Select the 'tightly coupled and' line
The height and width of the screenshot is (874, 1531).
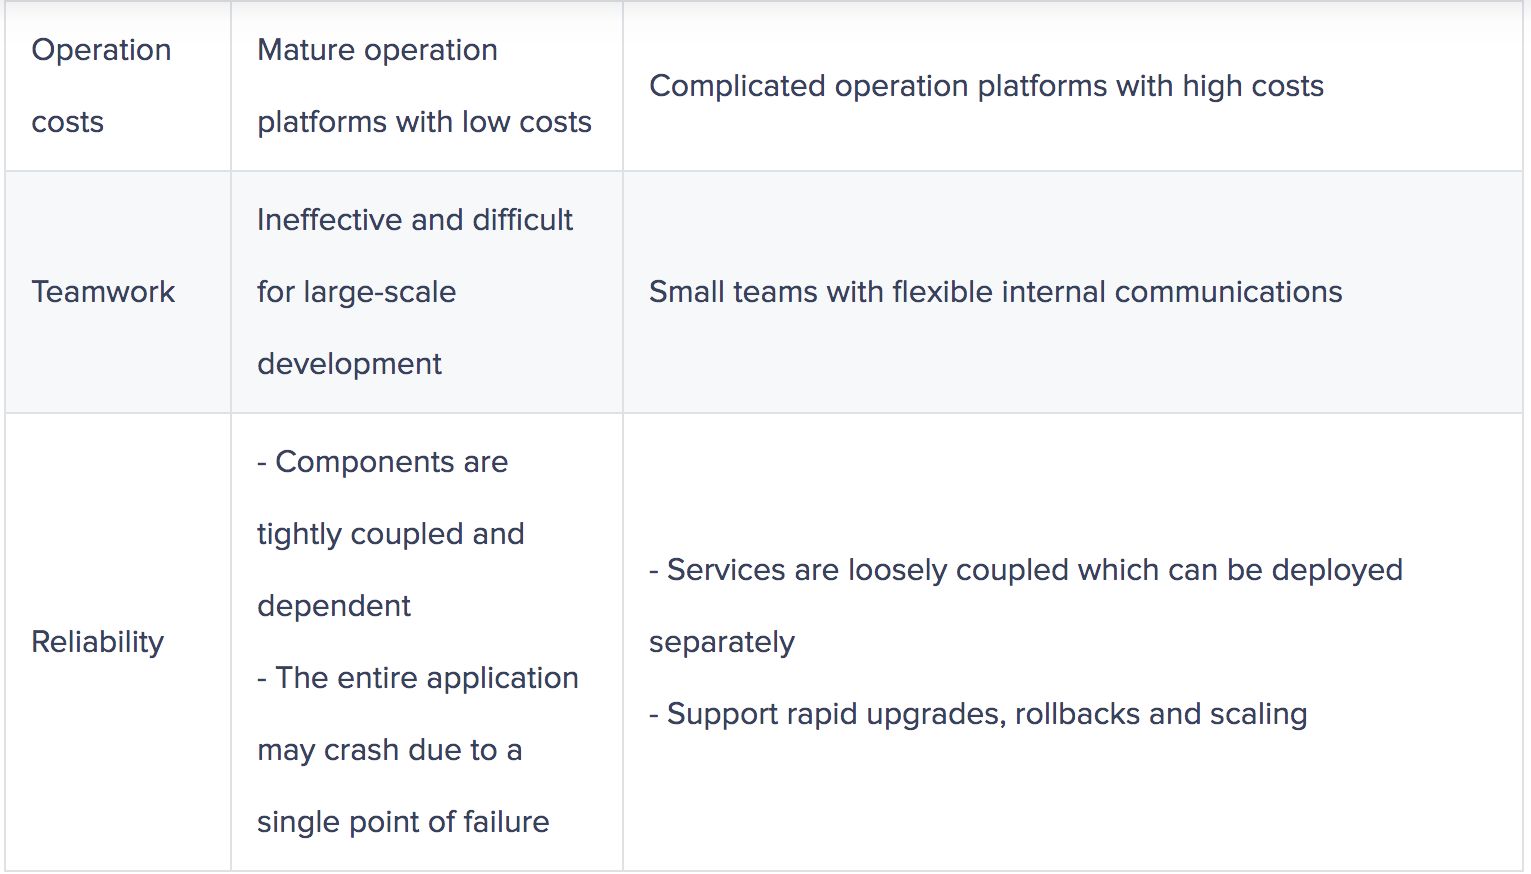[390, 534]
